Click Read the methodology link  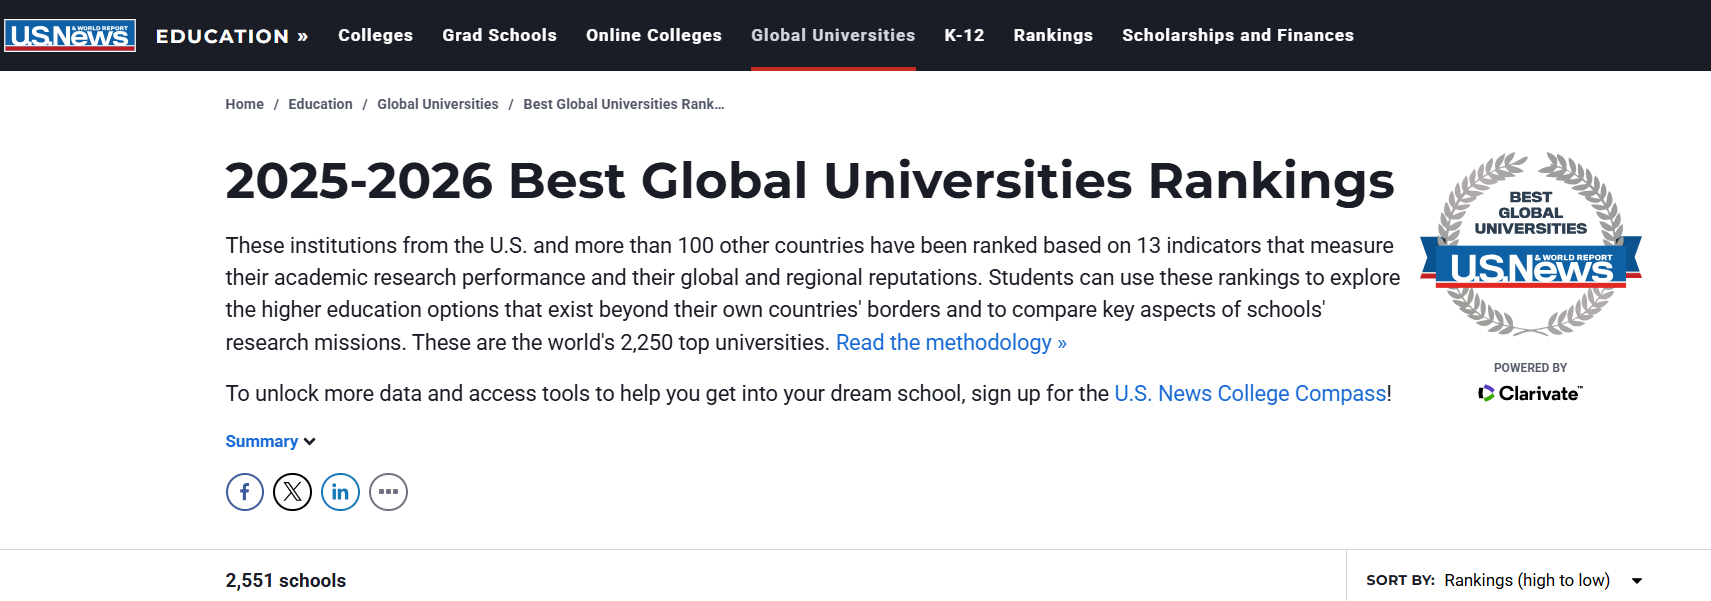click(x=951, y=343)
